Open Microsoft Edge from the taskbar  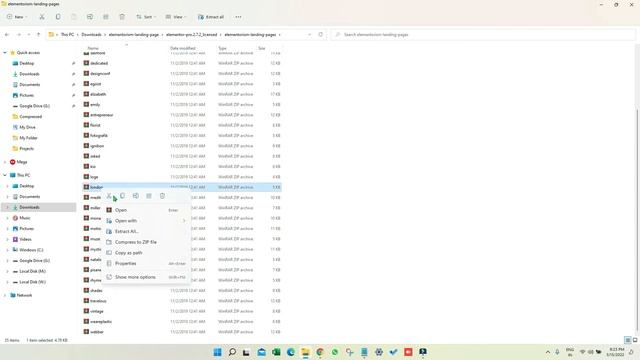point(291,352)
